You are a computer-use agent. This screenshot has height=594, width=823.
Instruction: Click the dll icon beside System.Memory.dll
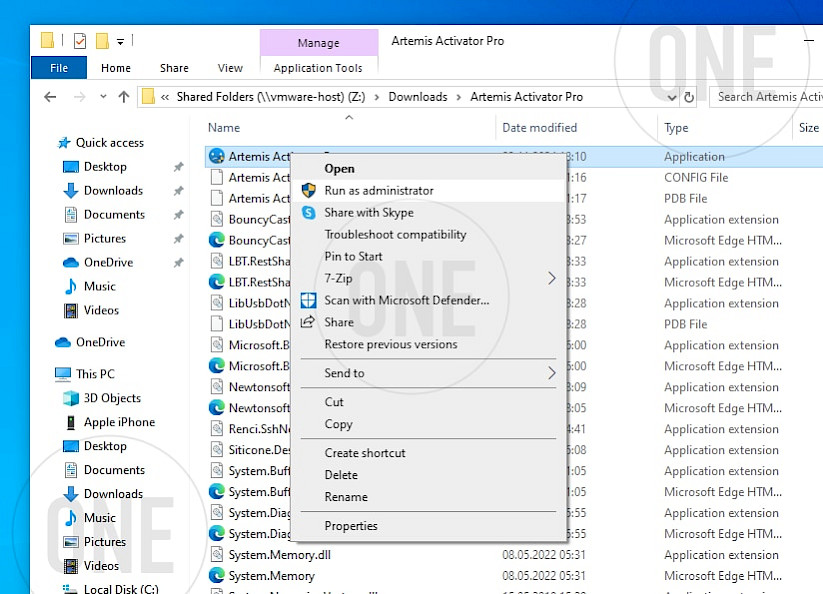coord(216,555)
